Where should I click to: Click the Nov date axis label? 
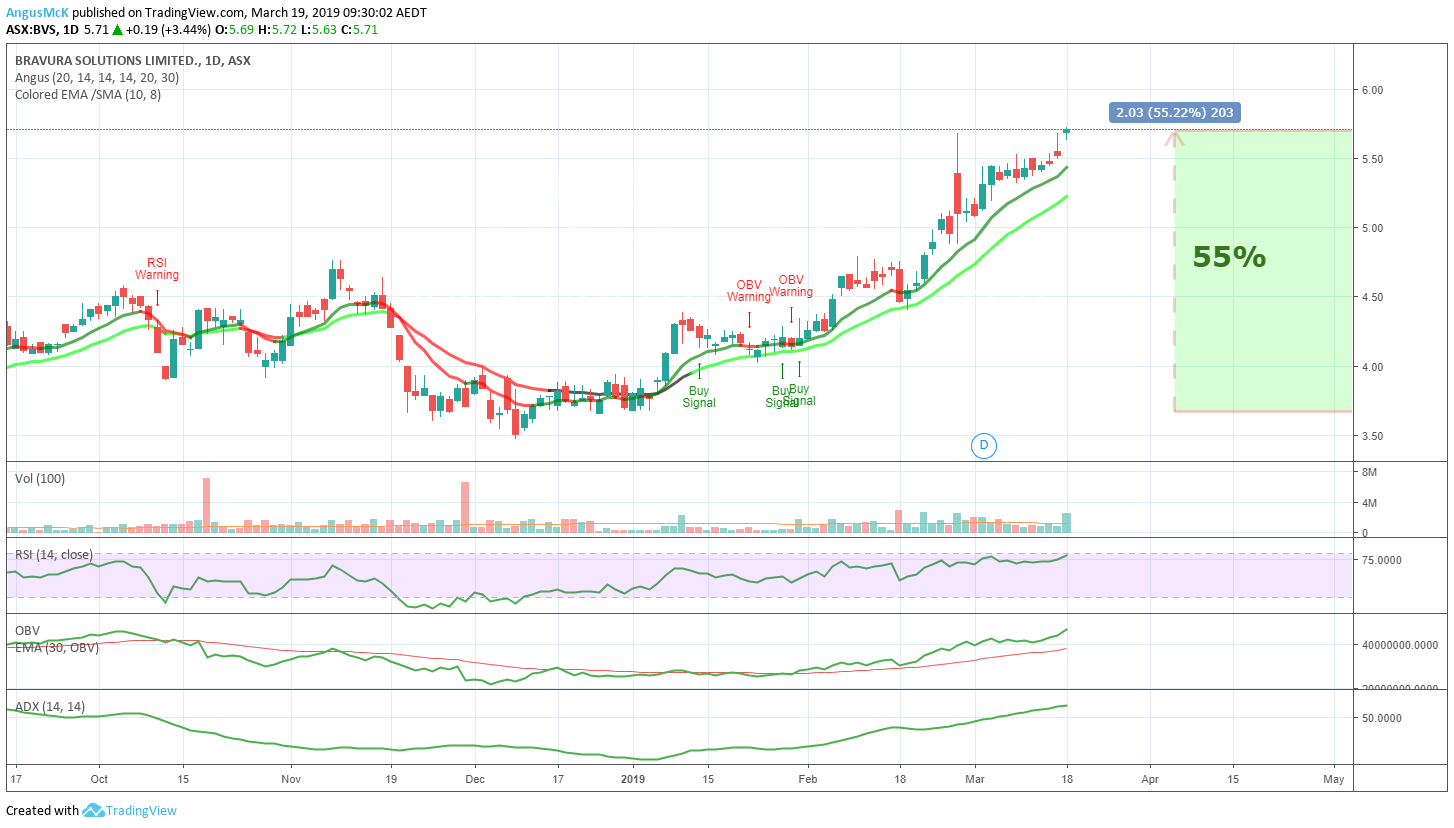point(291,778)
